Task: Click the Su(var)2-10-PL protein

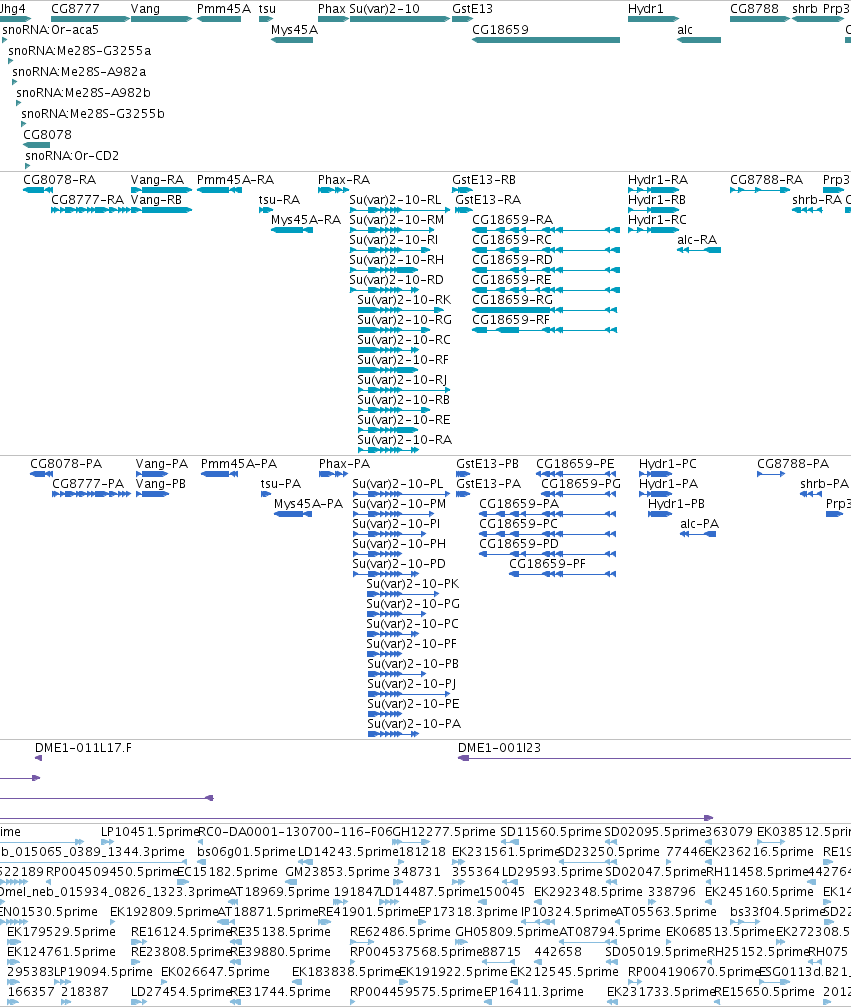Action: click(x=401, y=494)
